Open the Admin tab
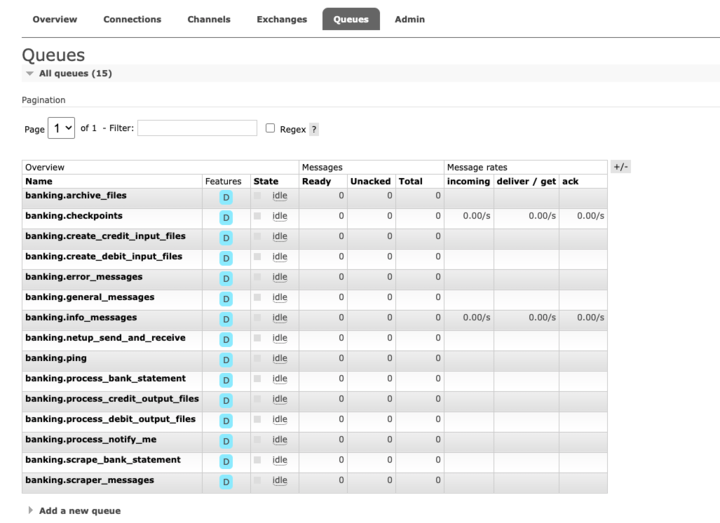This screenshot has width=720, height=523. [x=410, y=19]
